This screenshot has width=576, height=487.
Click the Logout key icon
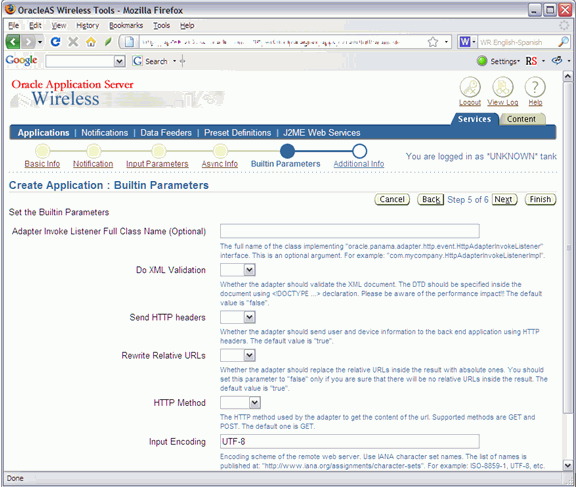[x=470, y=87]
